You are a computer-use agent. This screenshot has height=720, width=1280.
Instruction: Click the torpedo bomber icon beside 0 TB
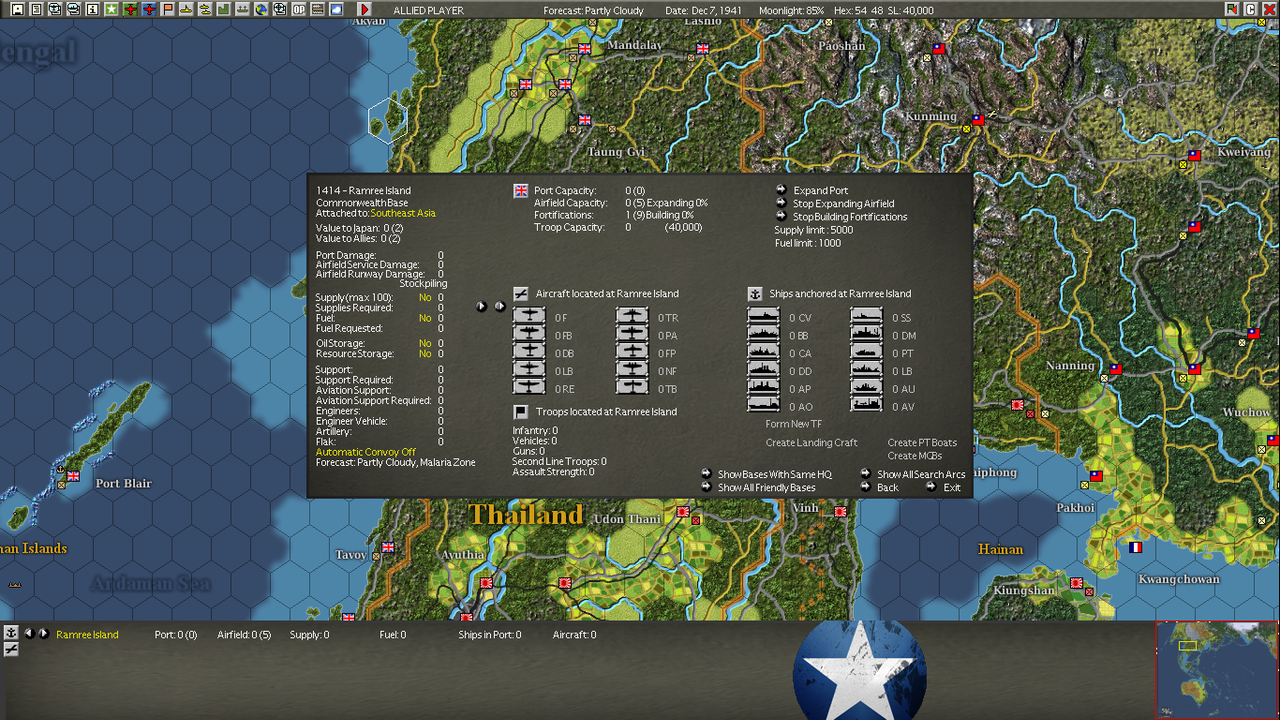tap(632, 389)
